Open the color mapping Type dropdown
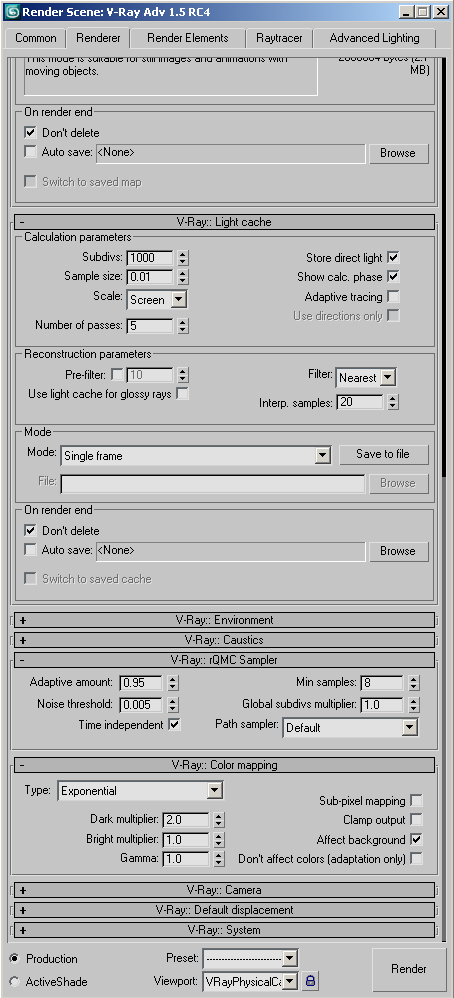This screenshot has width=454, height=998. point(141,791)
